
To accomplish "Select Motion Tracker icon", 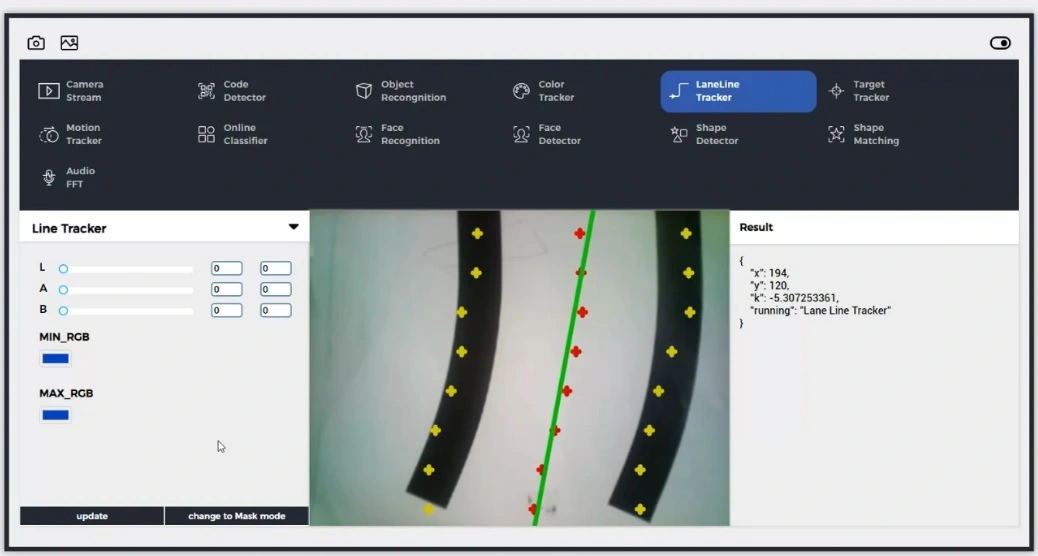I will pos(48,134).
